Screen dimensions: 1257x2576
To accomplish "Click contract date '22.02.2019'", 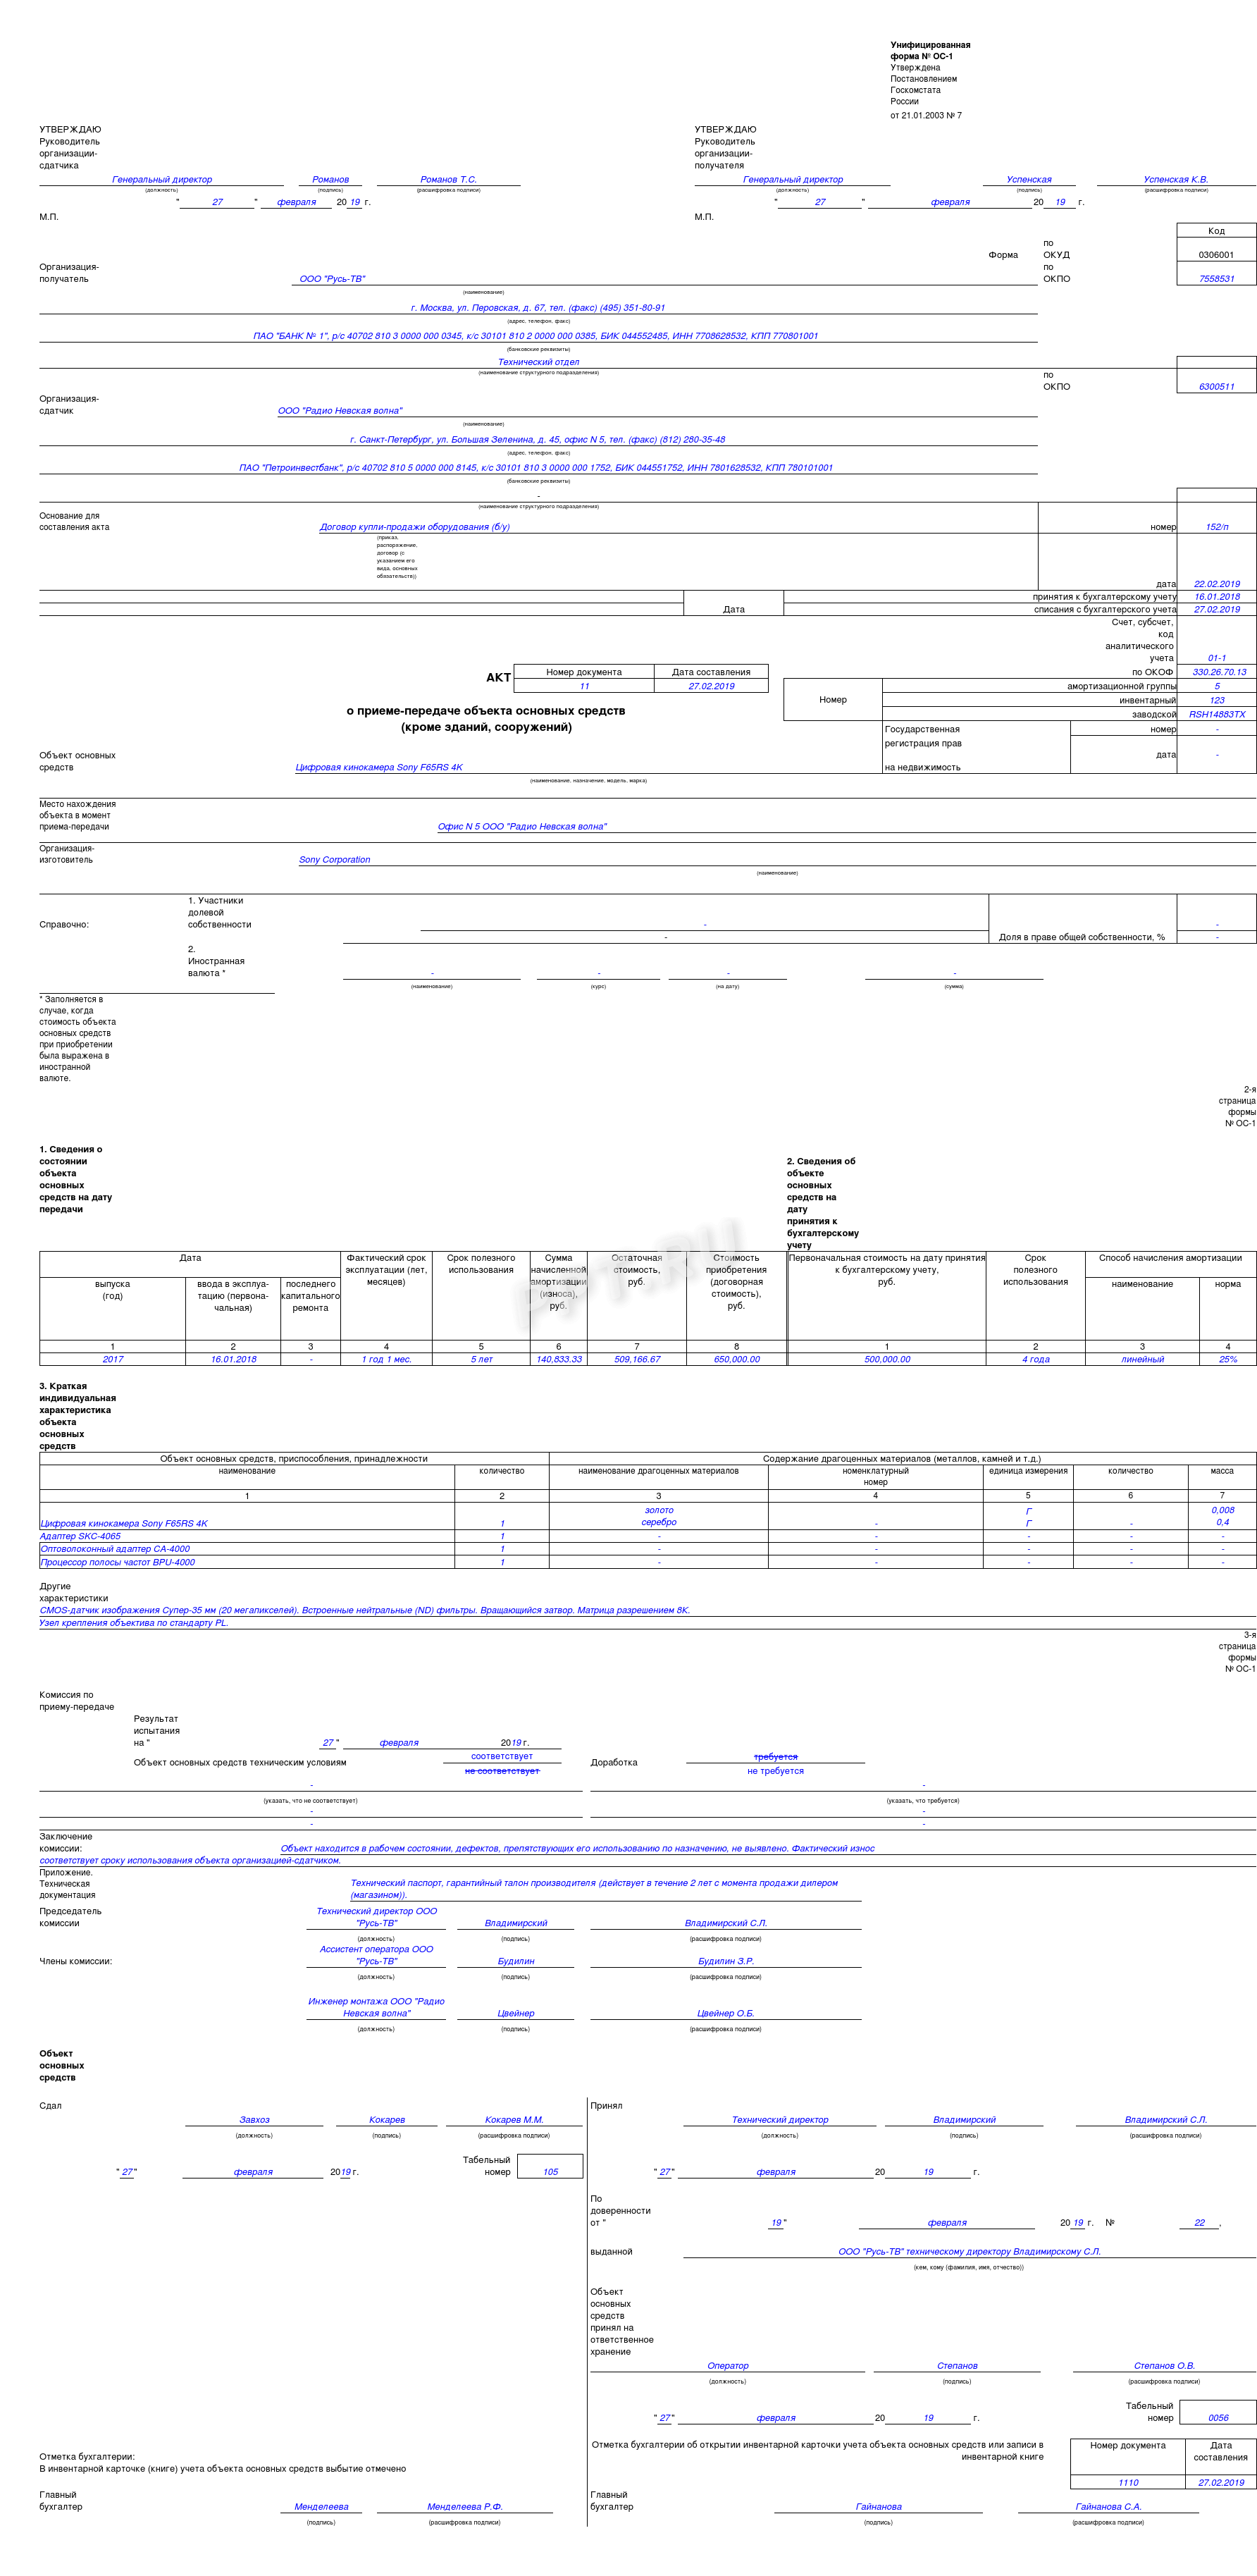I will pyautogui.click(x=1216, y=584).
